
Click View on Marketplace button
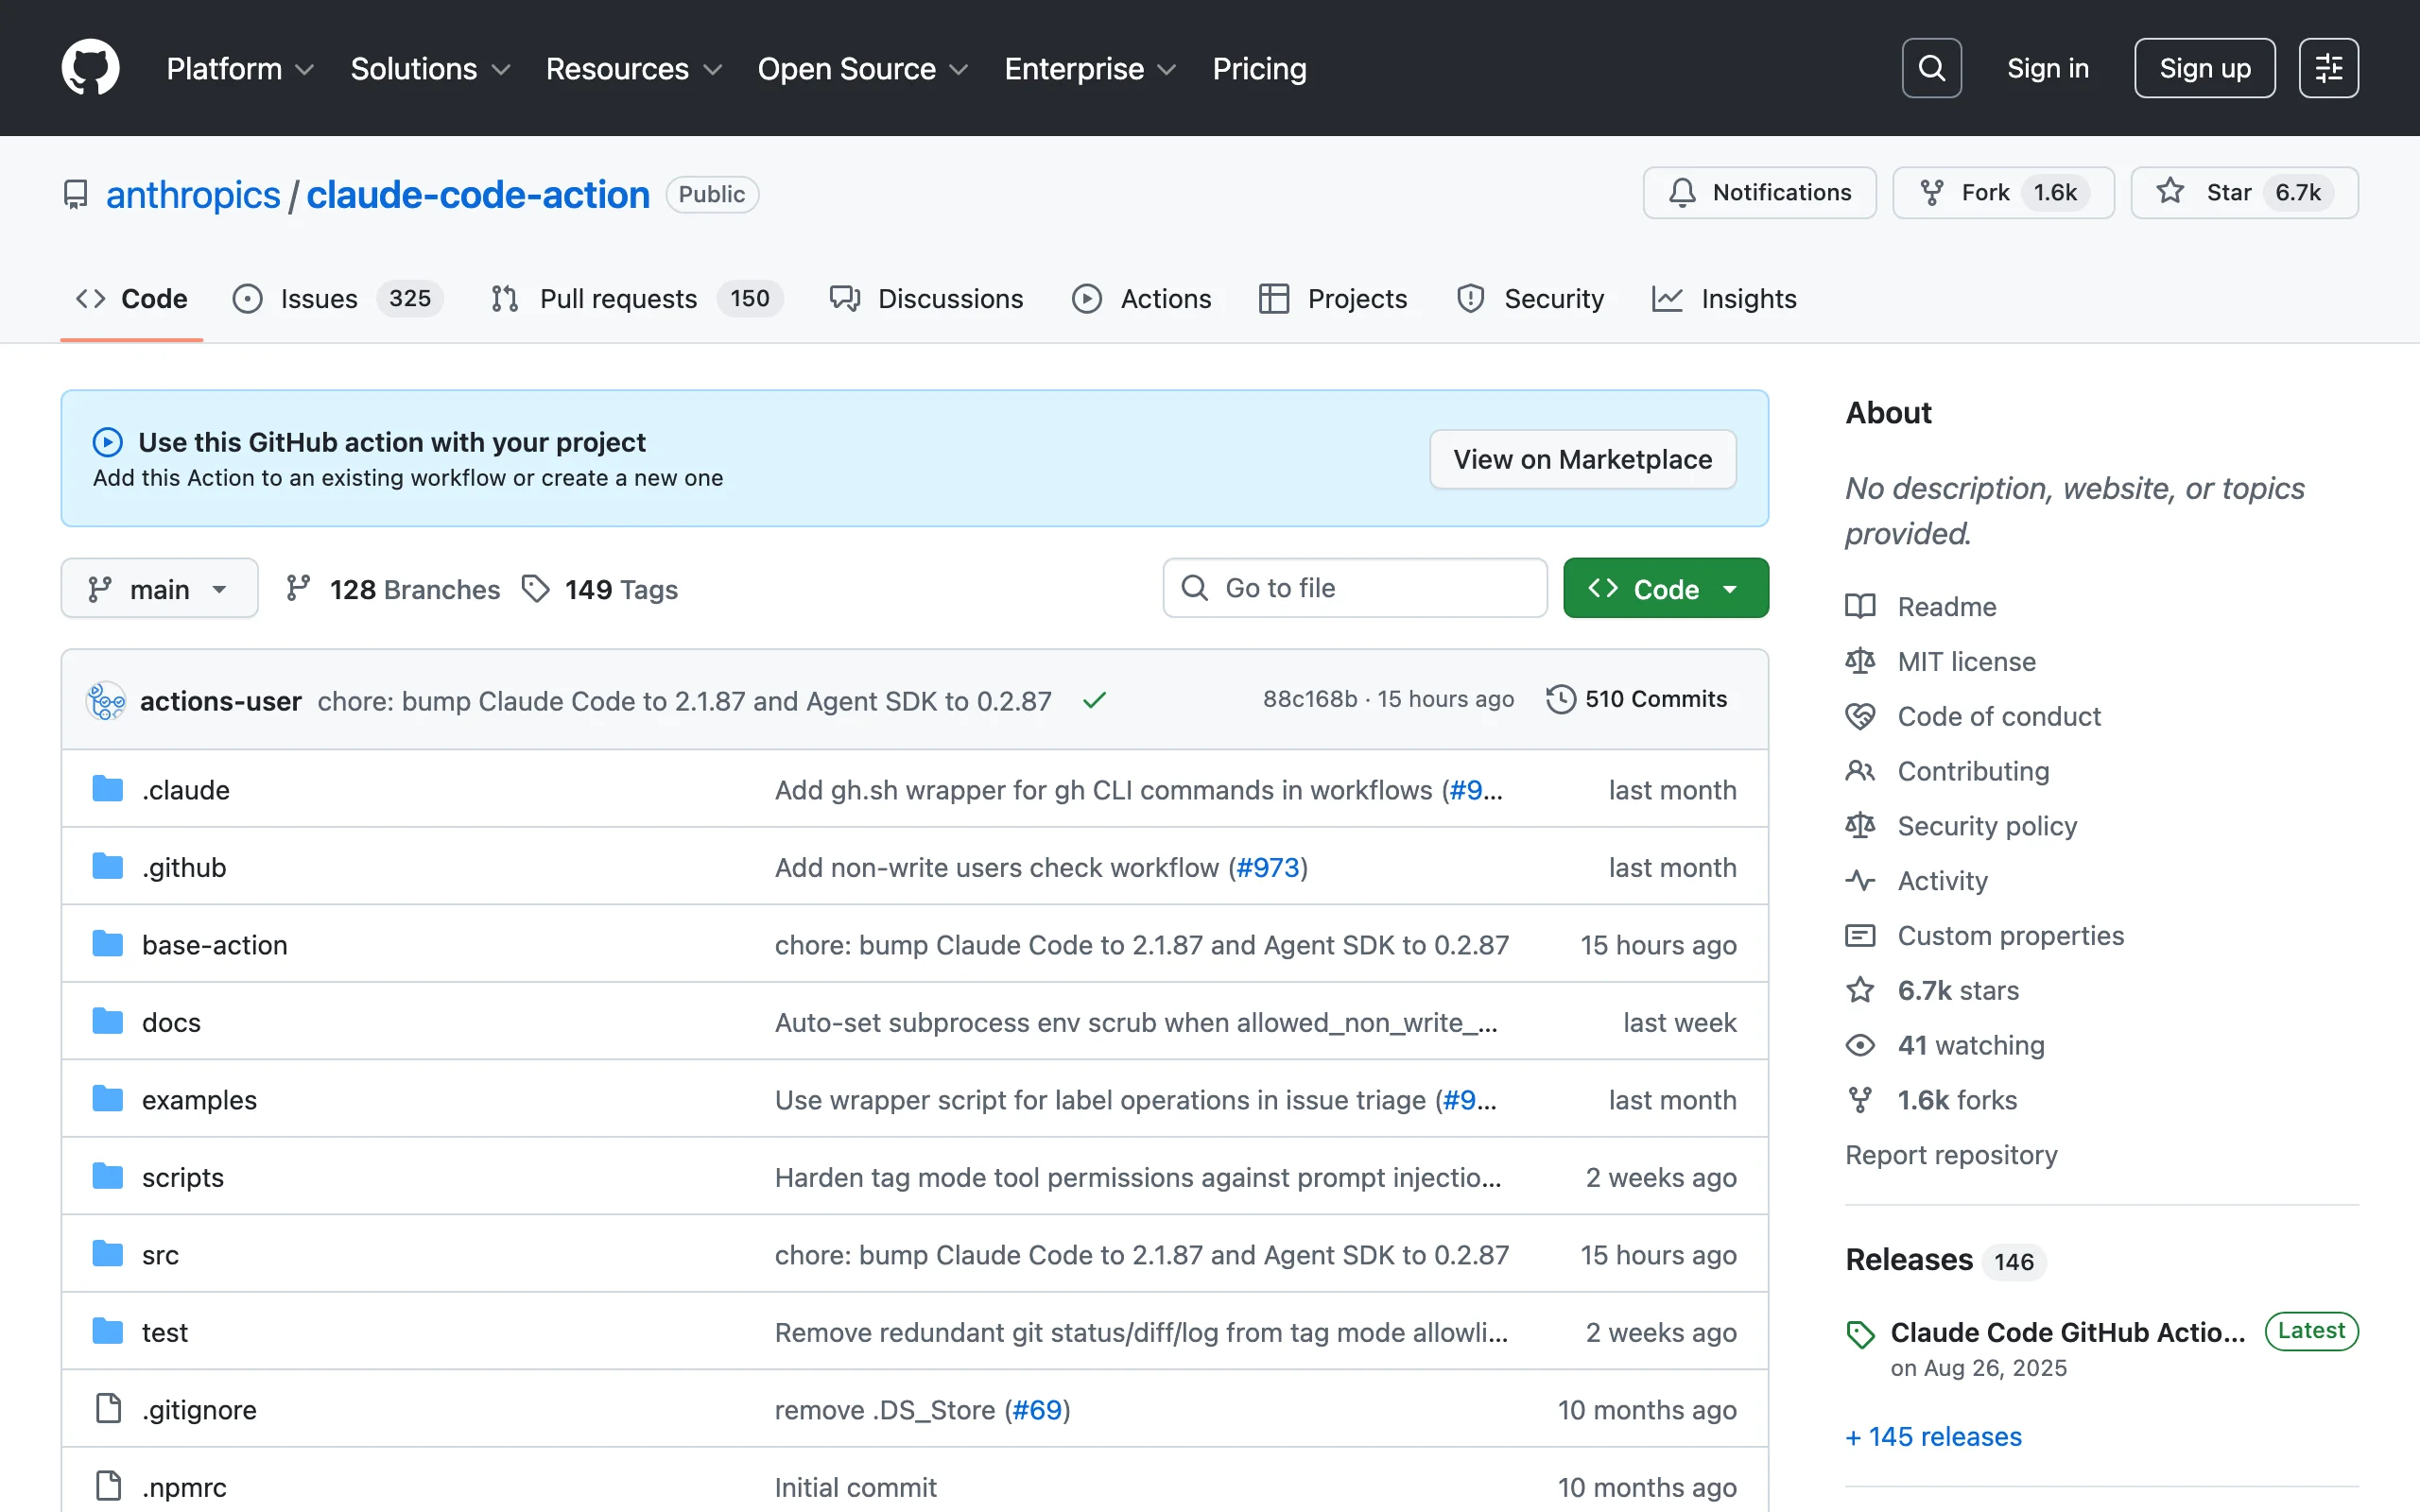tap(1582, 459)
